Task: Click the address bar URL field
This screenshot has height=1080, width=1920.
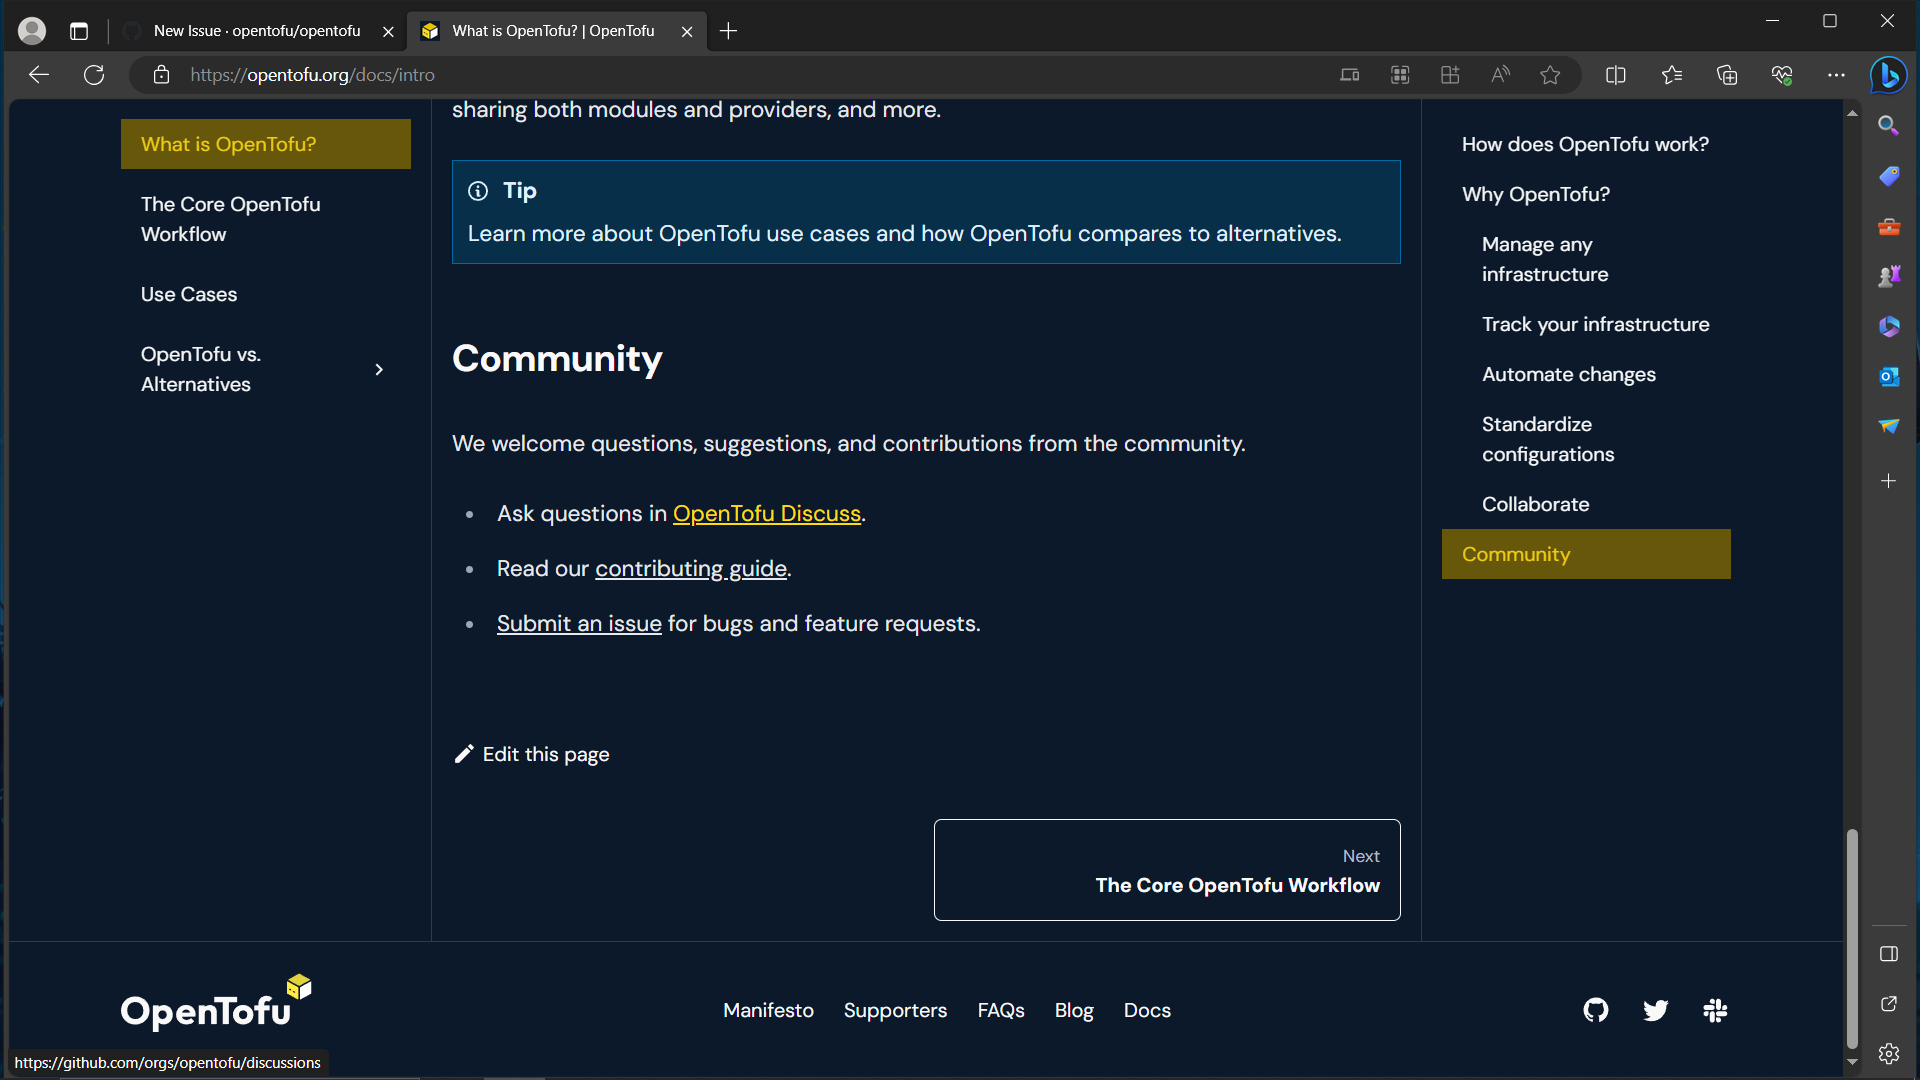Action: click(312, 74)
